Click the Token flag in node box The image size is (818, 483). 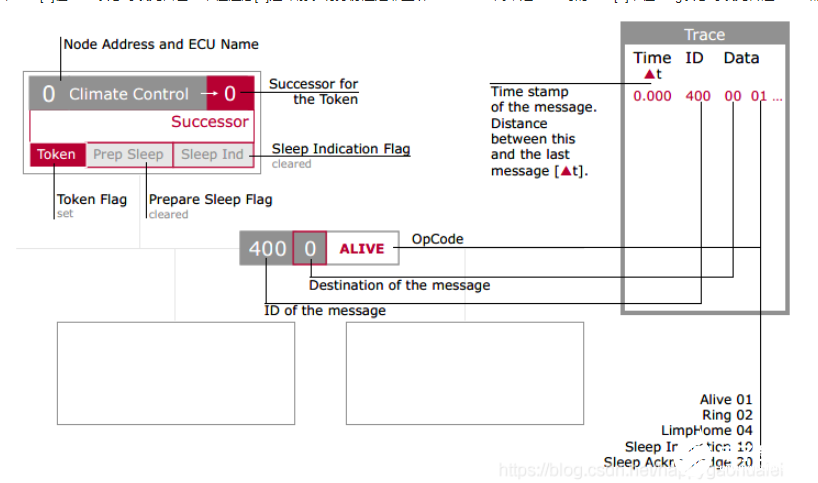pos(57,155)
